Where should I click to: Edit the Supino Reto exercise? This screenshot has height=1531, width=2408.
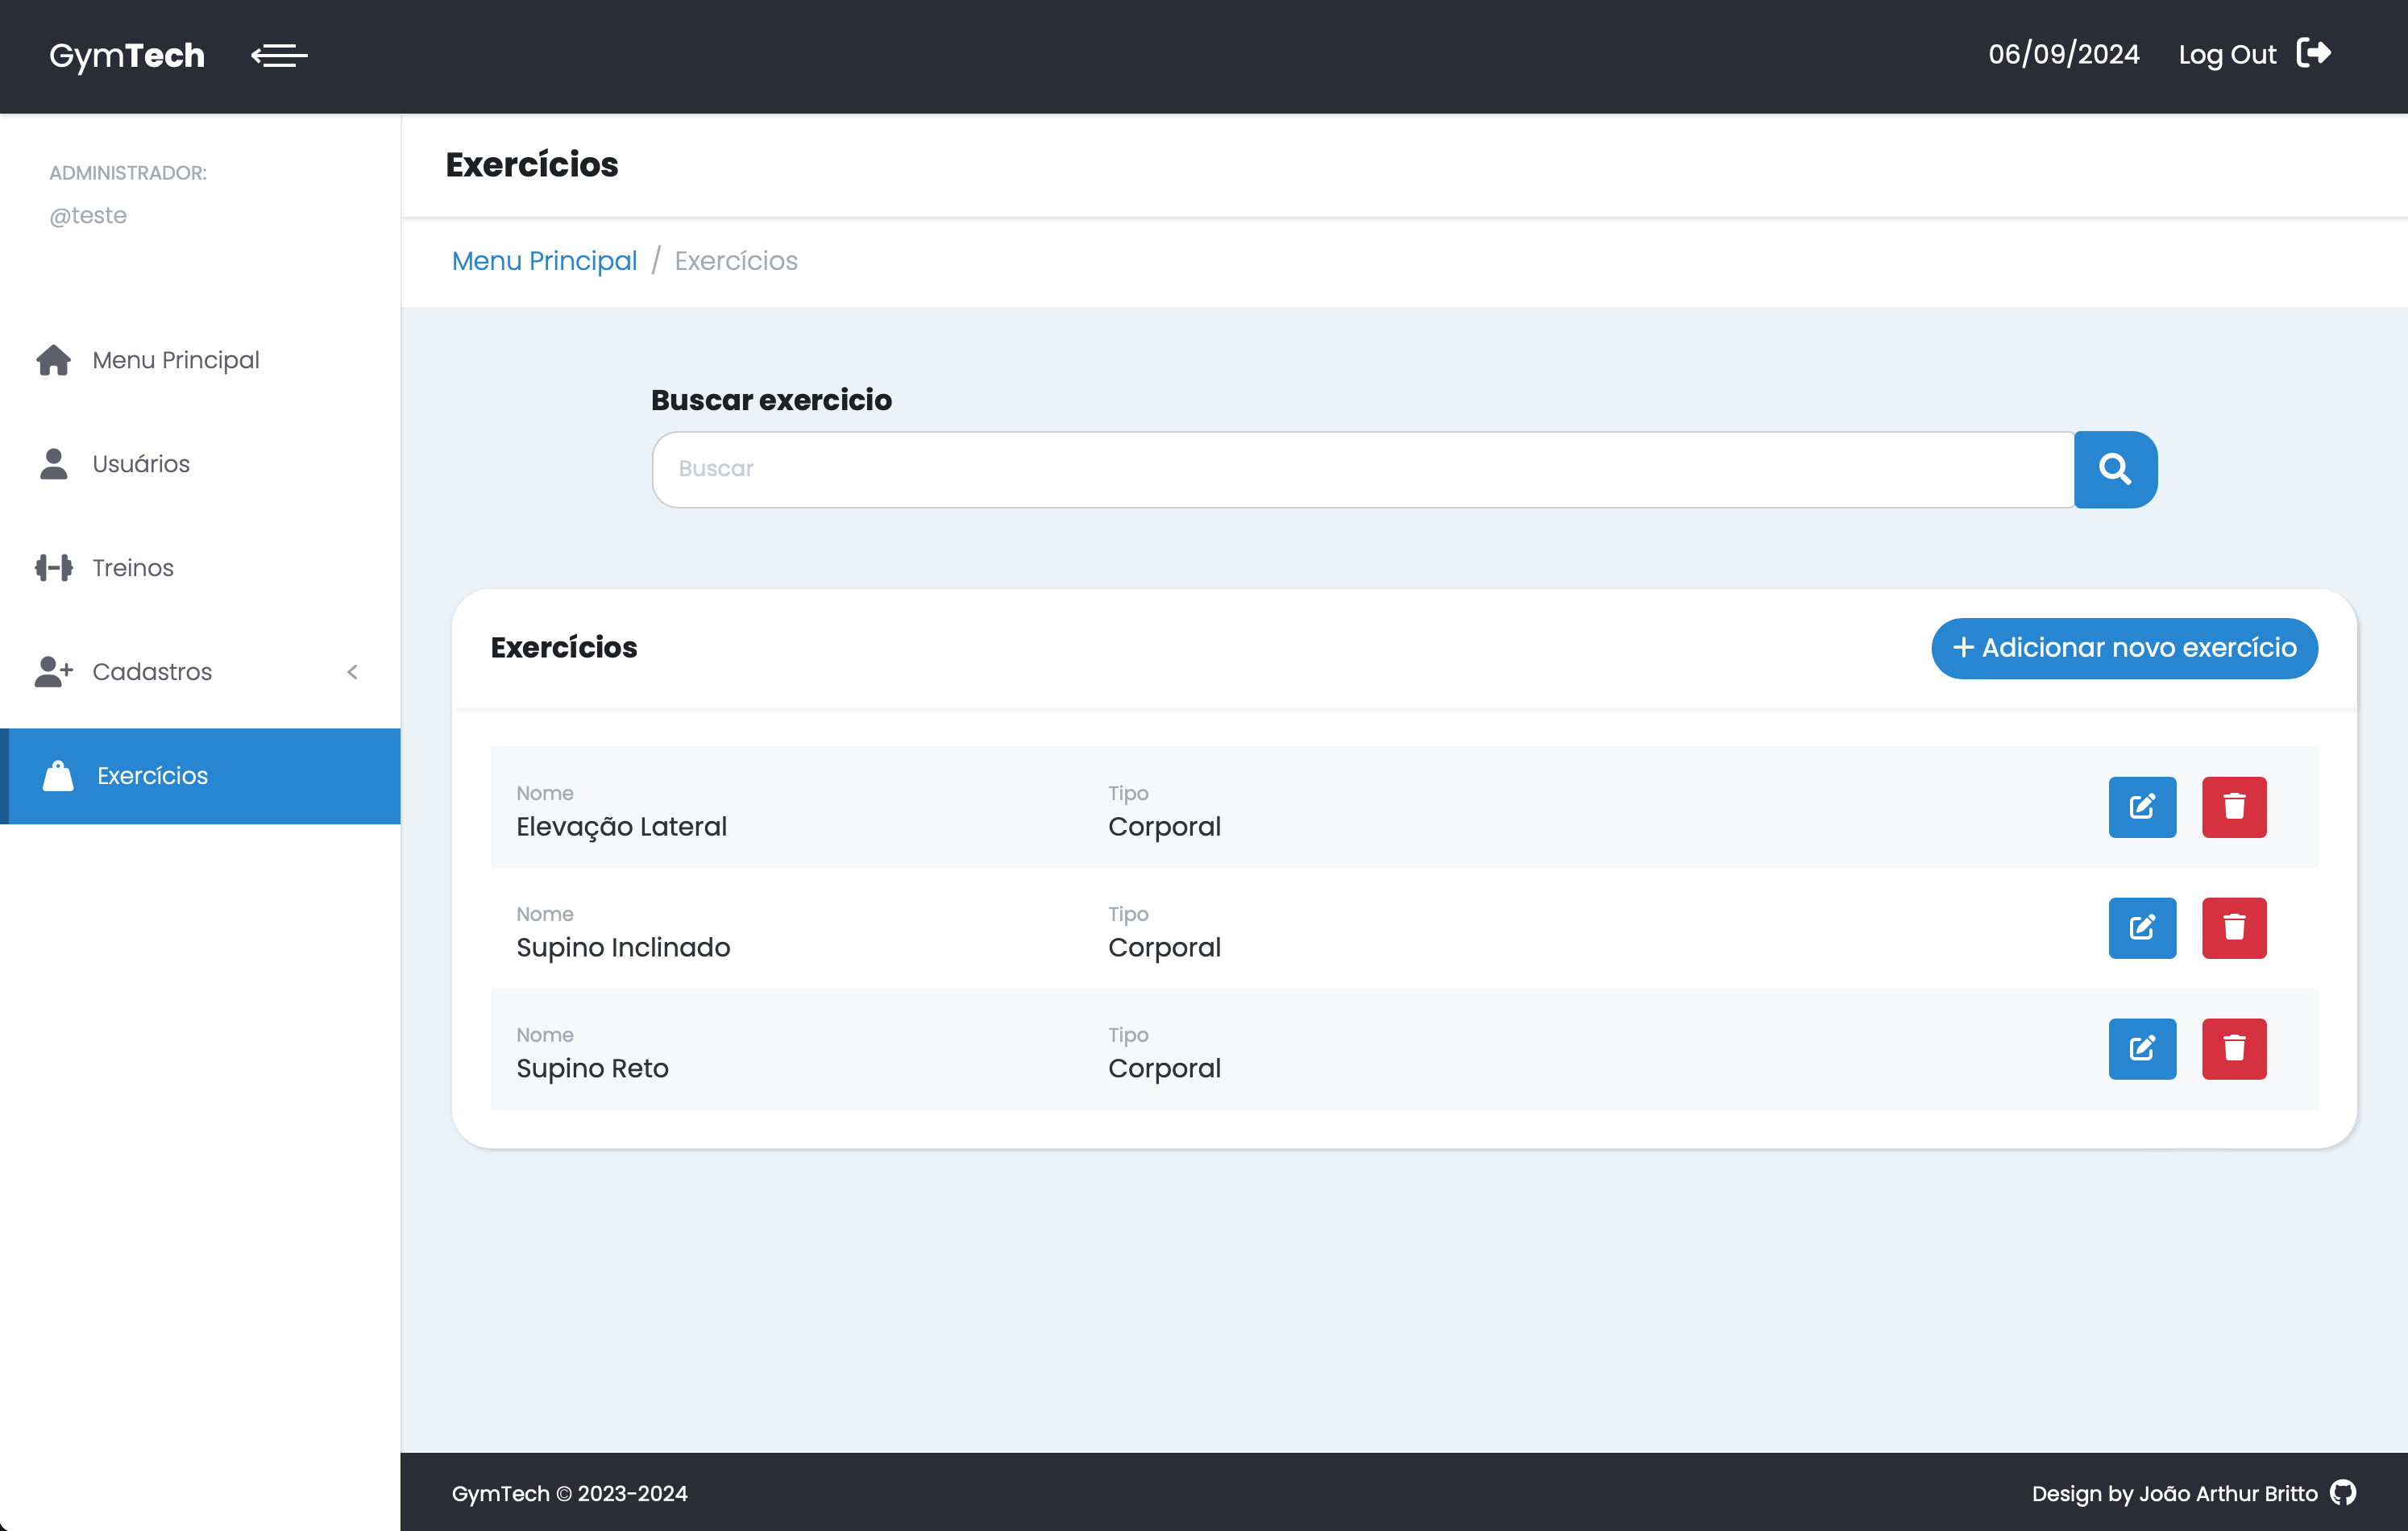coord(2141,1048)
